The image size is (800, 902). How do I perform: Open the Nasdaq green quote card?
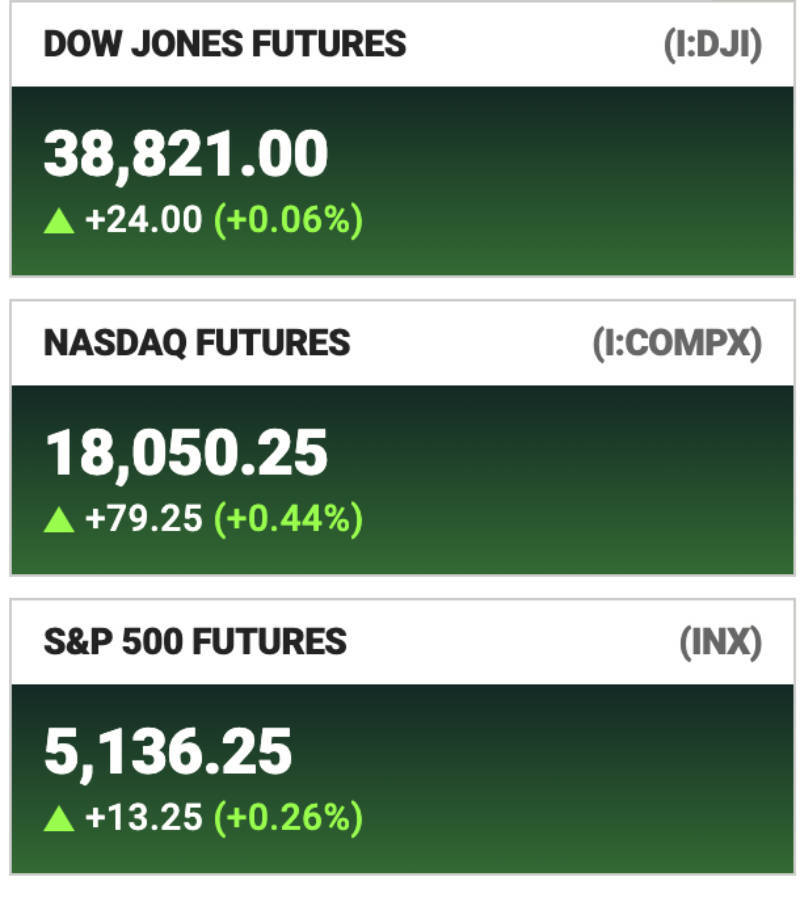coord(403,480)
